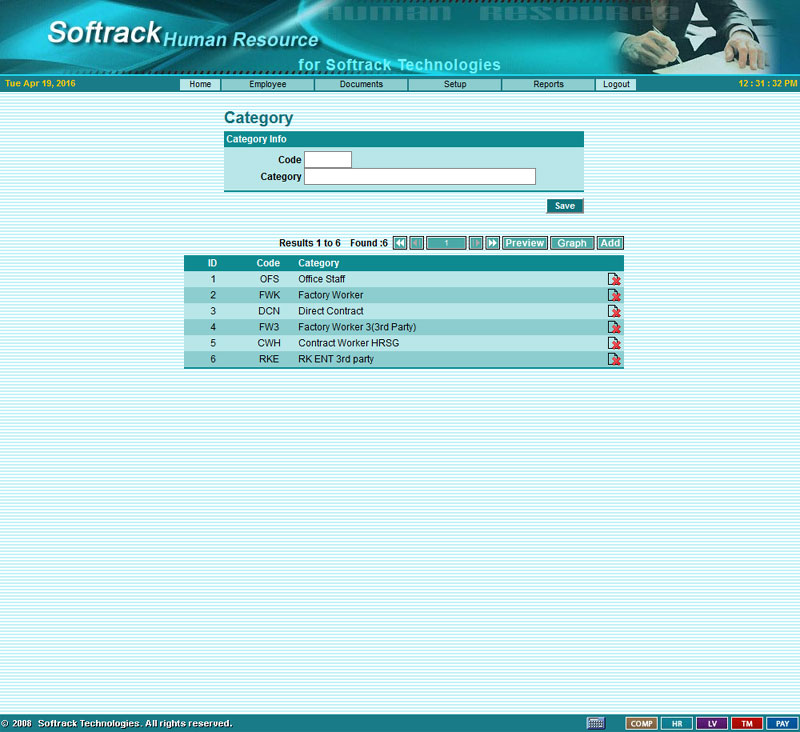Jump to the last results page
The width and height of the screenshot is (800, 732).
click(493, 243)
